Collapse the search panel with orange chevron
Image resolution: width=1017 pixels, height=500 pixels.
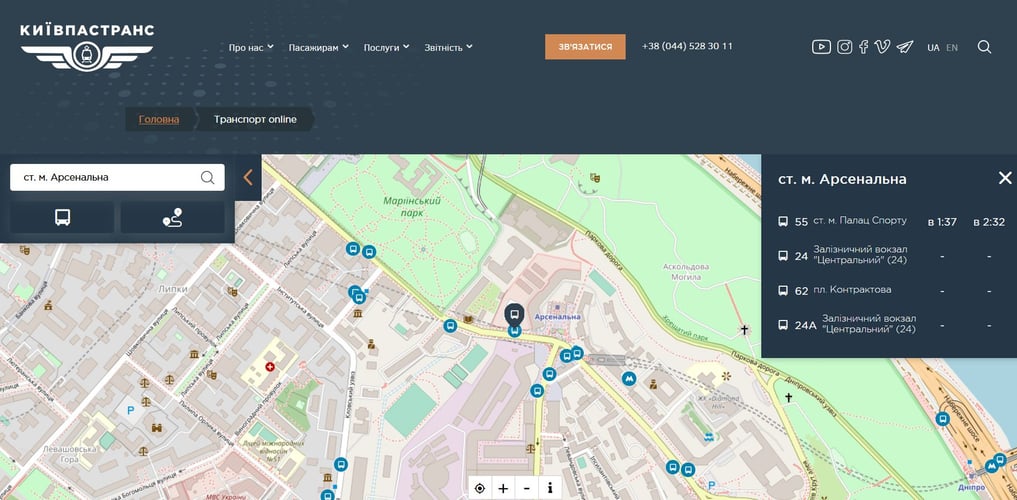[x=248, y=178]
